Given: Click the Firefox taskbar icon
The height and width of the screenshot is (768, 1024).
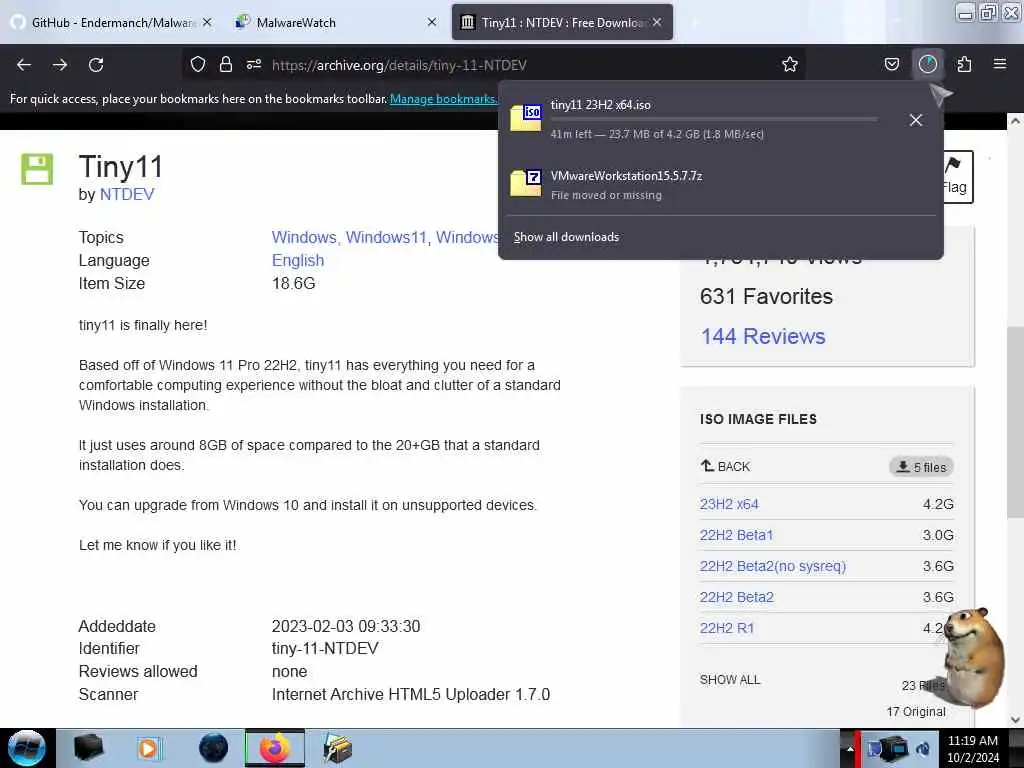Looking at the screenshot, I should pyautogui.click(x=275, y=748).
